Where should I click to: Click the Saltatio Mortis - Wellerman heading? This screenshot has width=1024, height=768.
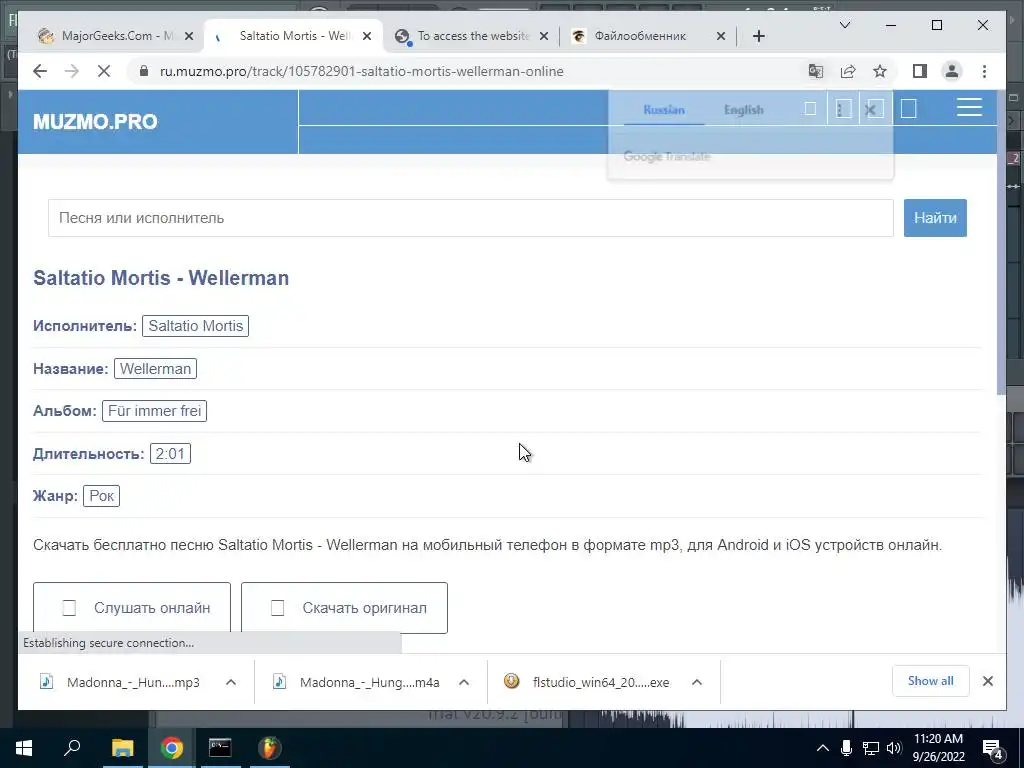coord(161,278)
